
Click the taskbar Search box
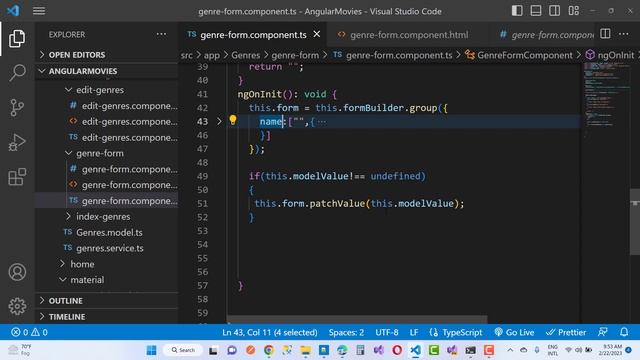click(x=183, y=350)
